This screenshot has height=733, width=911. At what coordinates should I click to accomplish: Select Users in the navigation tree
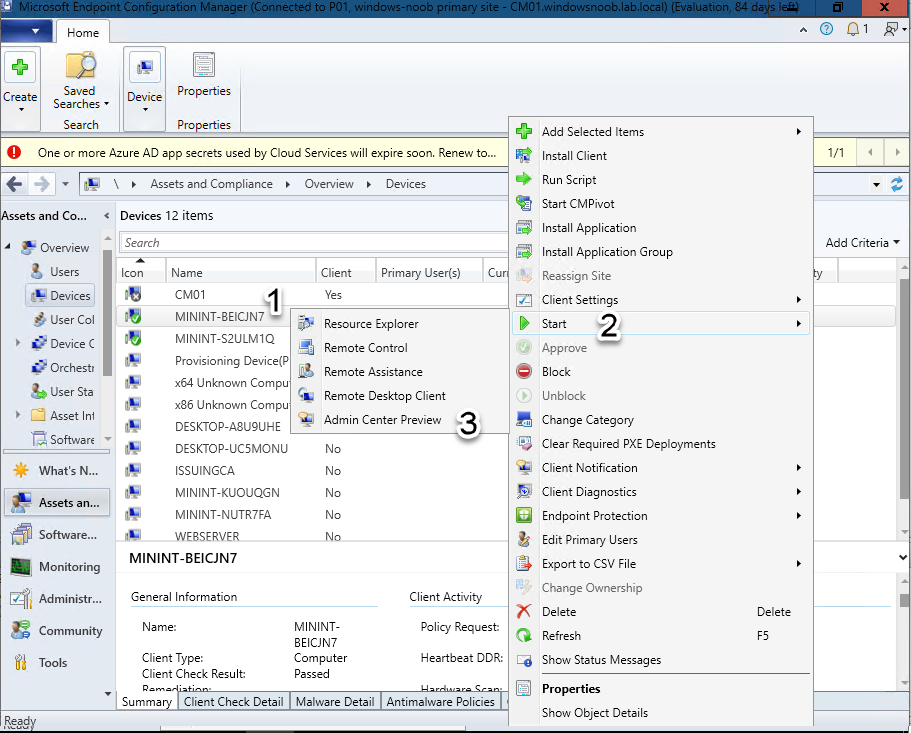tap(64, 272)
